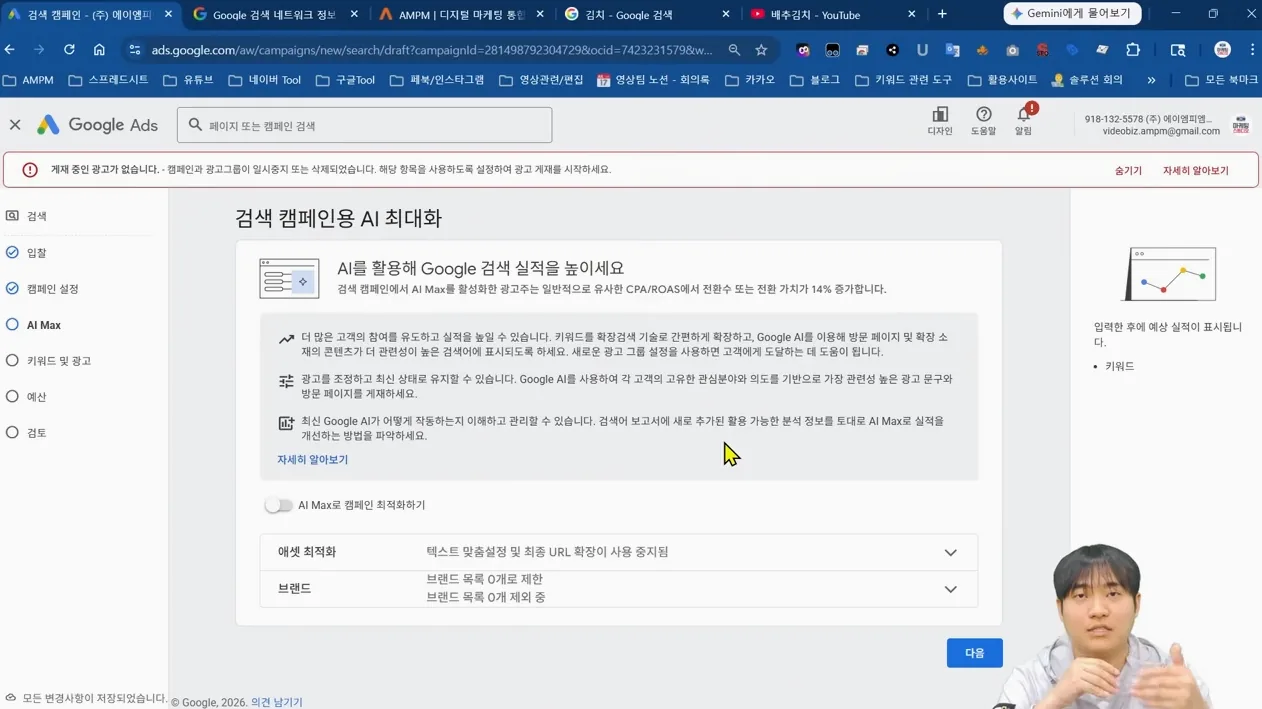This screenshot has height=709, width=1262.
Task: Click the magnifier icon in Ads search box
Action: (196, 125)
